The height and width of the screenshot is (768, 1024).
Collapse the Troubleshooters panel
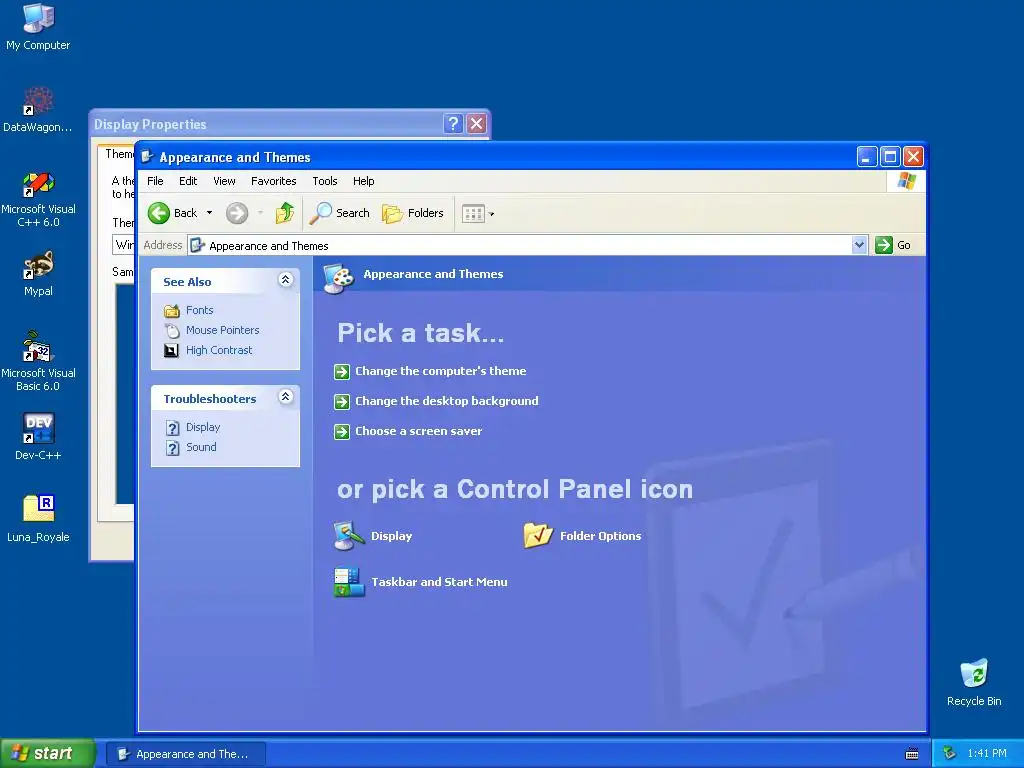285,397
